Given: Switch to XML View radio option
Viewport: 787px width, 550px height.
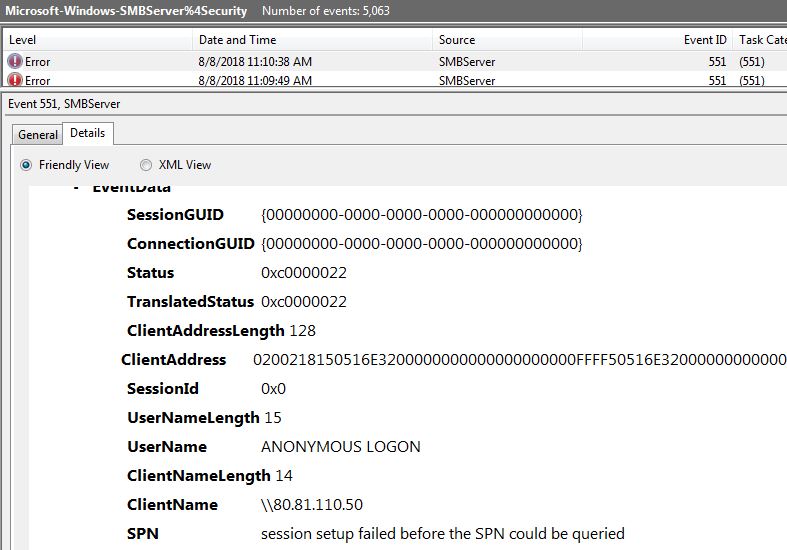Looking at the screenshot, I should point(146,165).
